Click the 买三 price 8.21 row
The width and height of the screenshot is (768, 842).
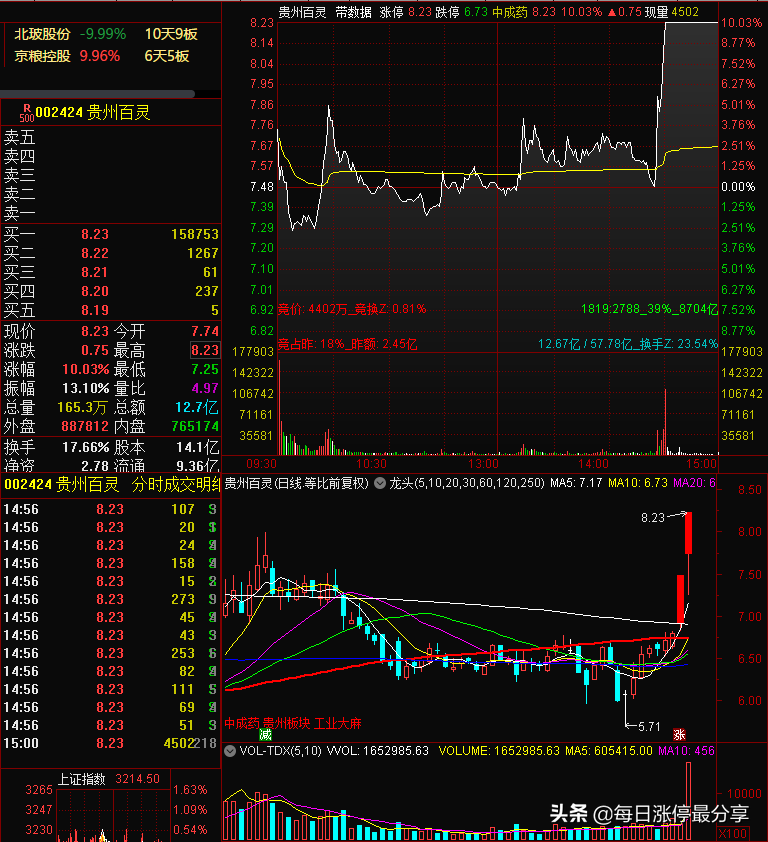pyautogui.click(x=111, y=273)
